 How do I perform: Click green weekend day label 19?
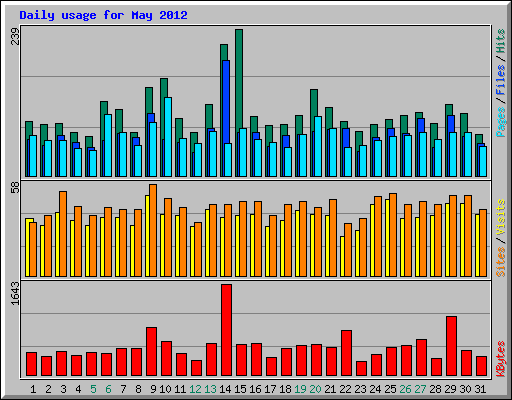click(300, 389)
